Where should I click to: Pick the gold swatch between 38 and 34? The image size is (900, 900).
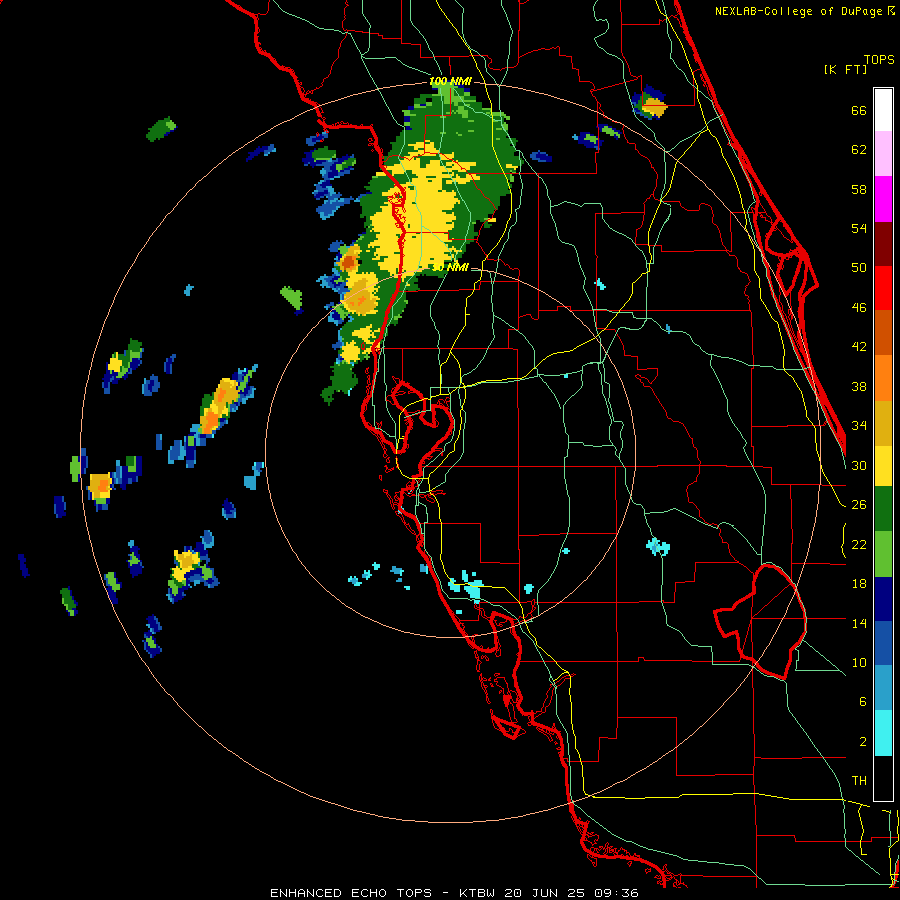[x=883, y=422]
